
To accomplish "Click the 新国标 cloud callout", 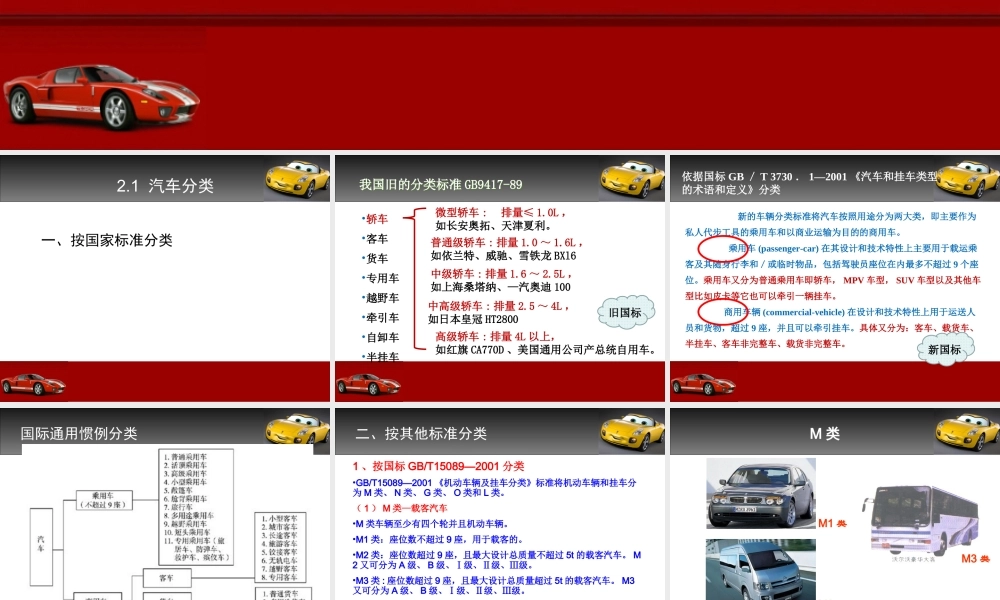I will pos(947,347).
